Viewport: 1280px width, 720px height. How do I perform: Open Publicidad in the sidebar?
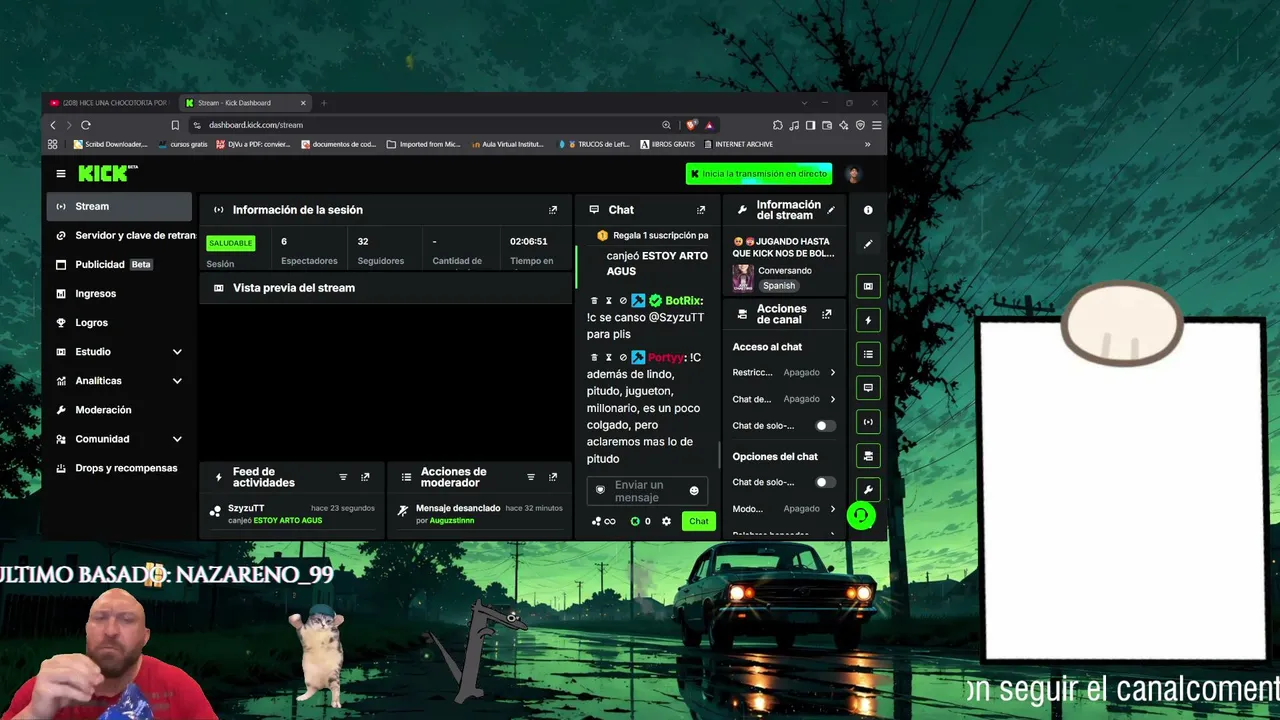click(x=120, y=264)
